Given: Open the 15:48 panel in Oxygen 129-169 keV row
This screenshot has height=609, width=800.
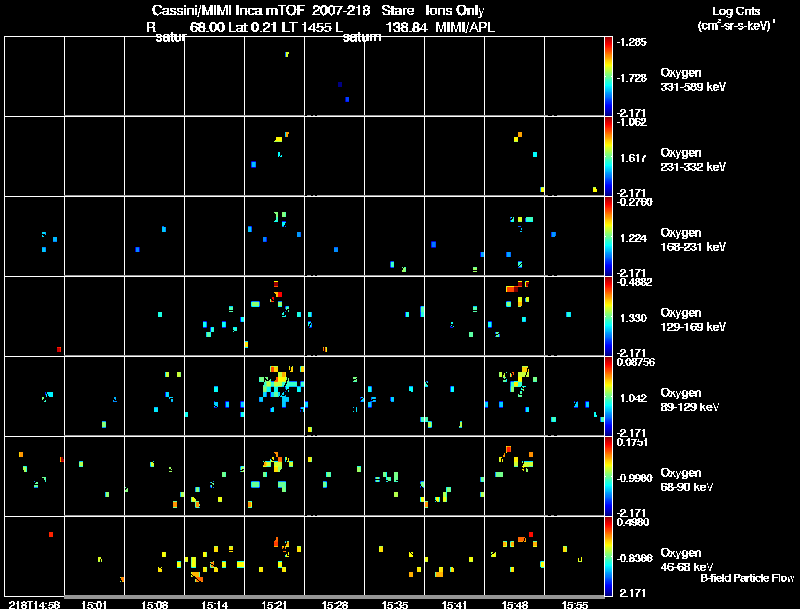Looking at the screenshot, I should coord(514,316).
